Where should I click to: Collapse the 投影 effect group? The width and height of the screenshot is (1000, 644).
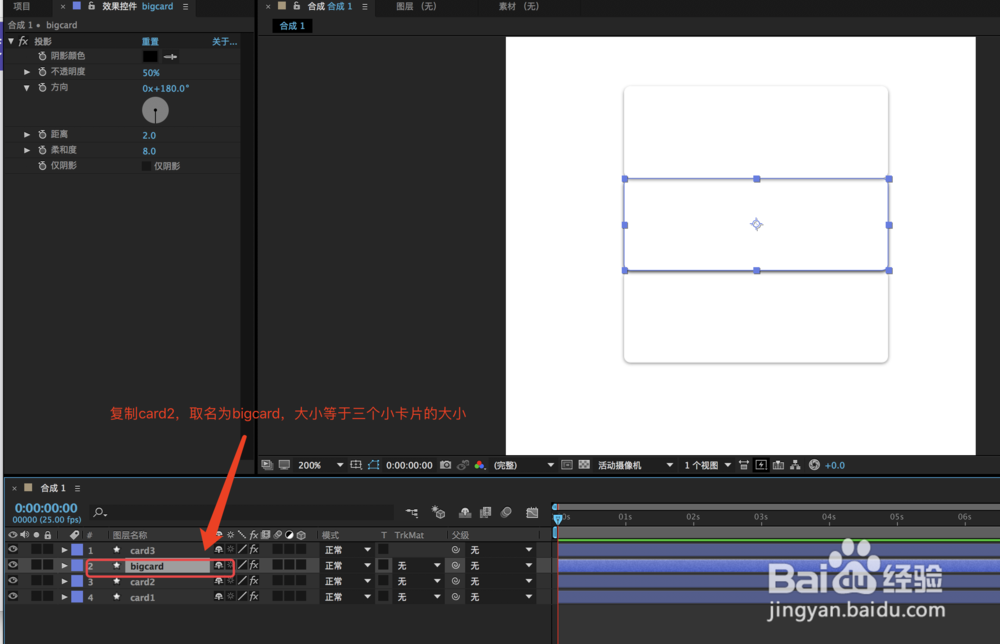11,41
